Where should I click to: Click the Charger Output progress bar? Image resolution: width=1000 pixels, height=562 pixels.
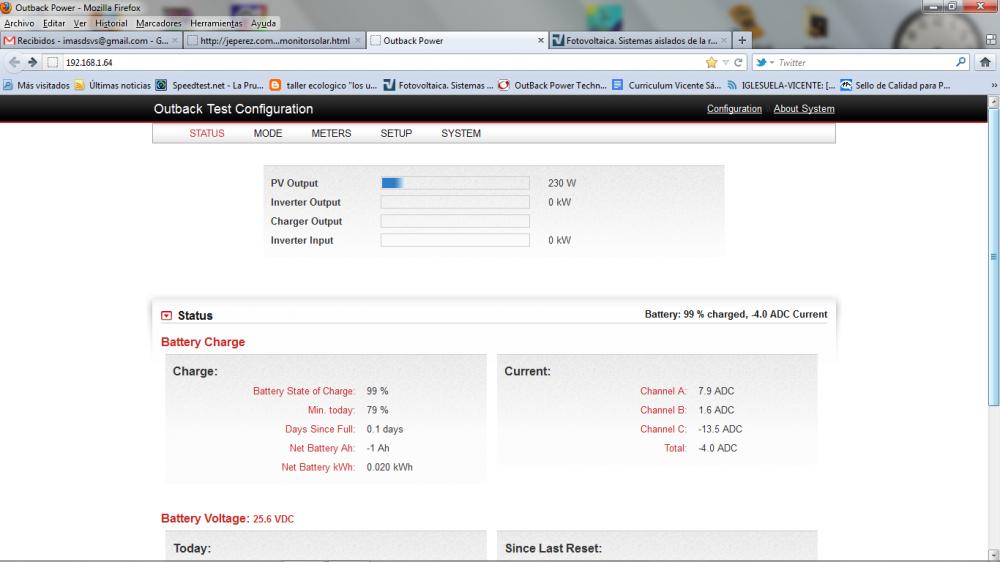(455, 221)
